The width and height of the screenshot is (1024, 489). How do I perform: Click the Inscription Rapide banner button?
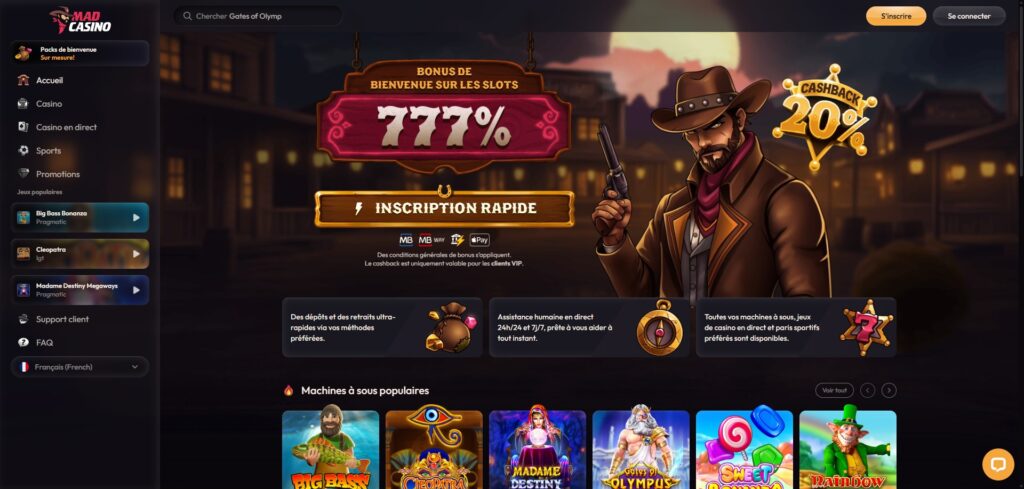(444, 208)
